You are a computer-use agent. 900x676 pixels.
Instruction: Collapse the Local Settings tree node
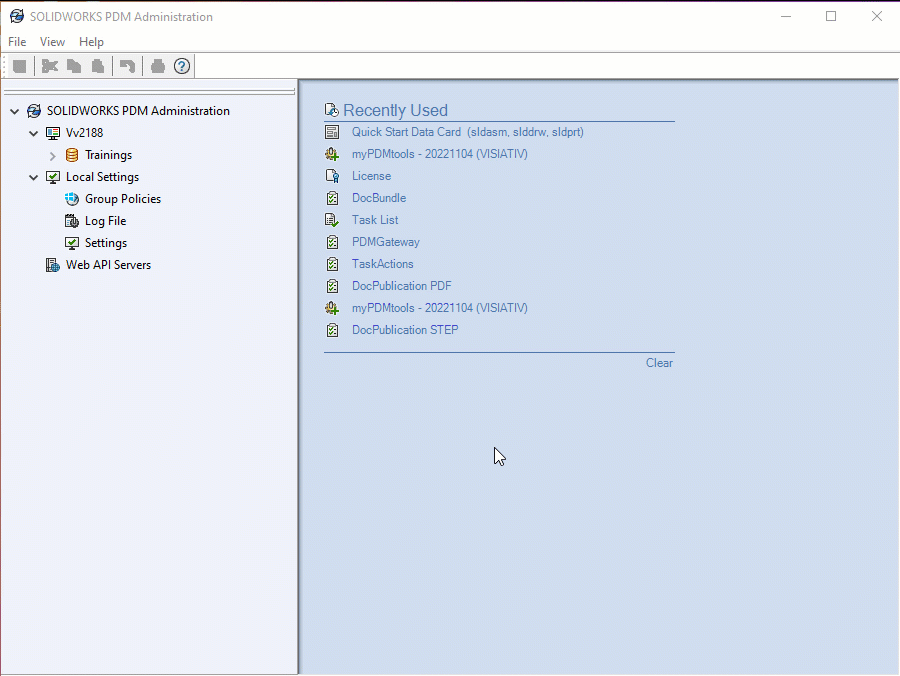tap(34, 178)
